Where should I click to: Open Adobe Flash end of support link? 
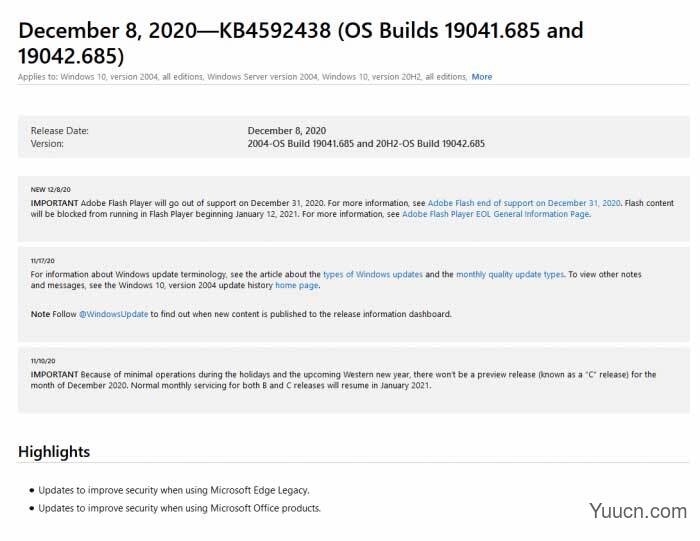524,203
